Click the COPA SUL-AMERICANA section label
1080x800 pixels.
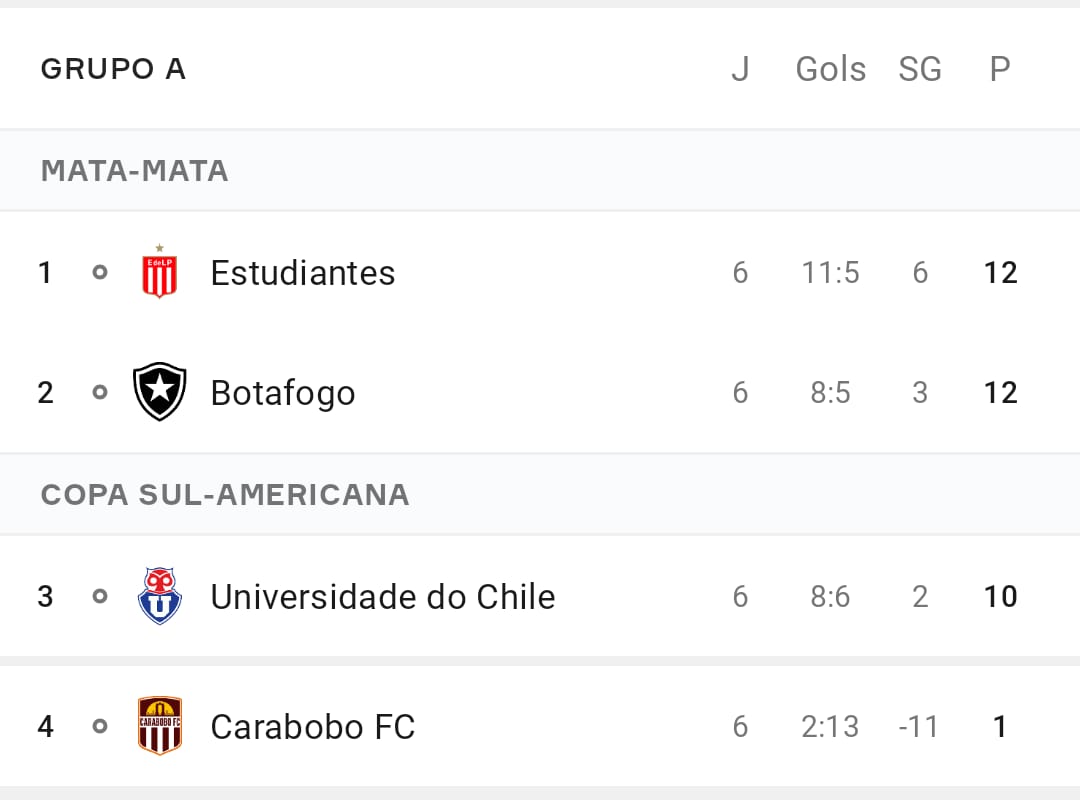tap(225, 495)
